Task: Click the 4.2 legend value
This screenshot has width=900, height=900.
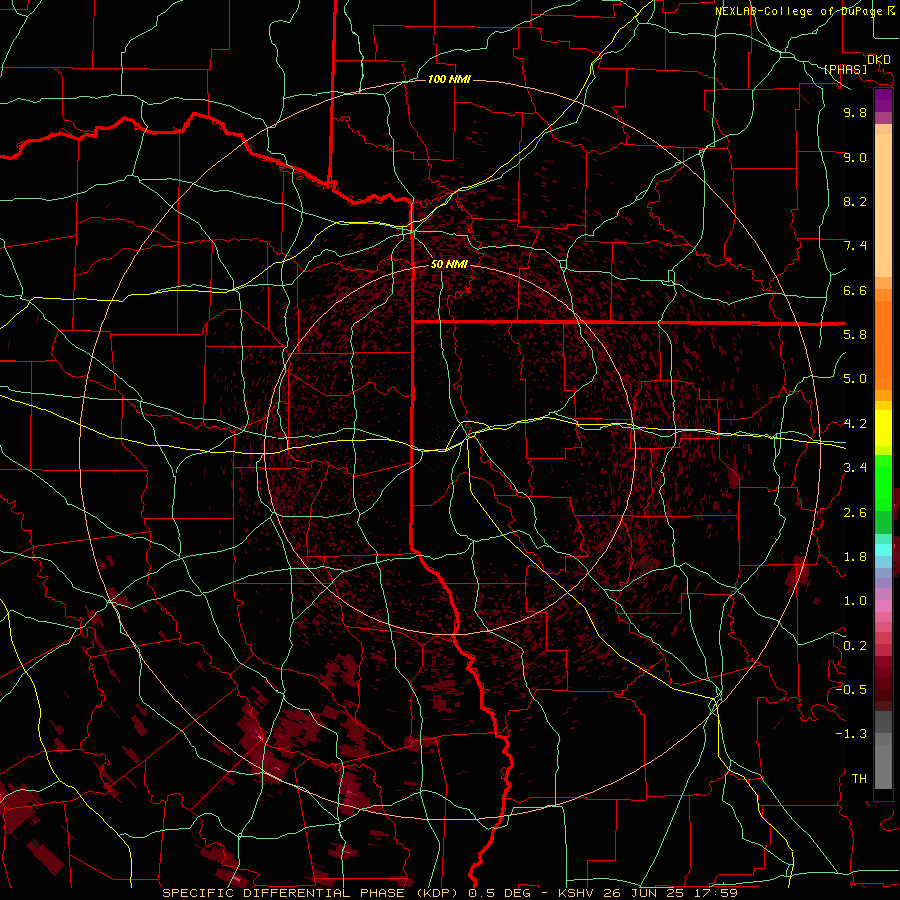Action: (855, 424)
